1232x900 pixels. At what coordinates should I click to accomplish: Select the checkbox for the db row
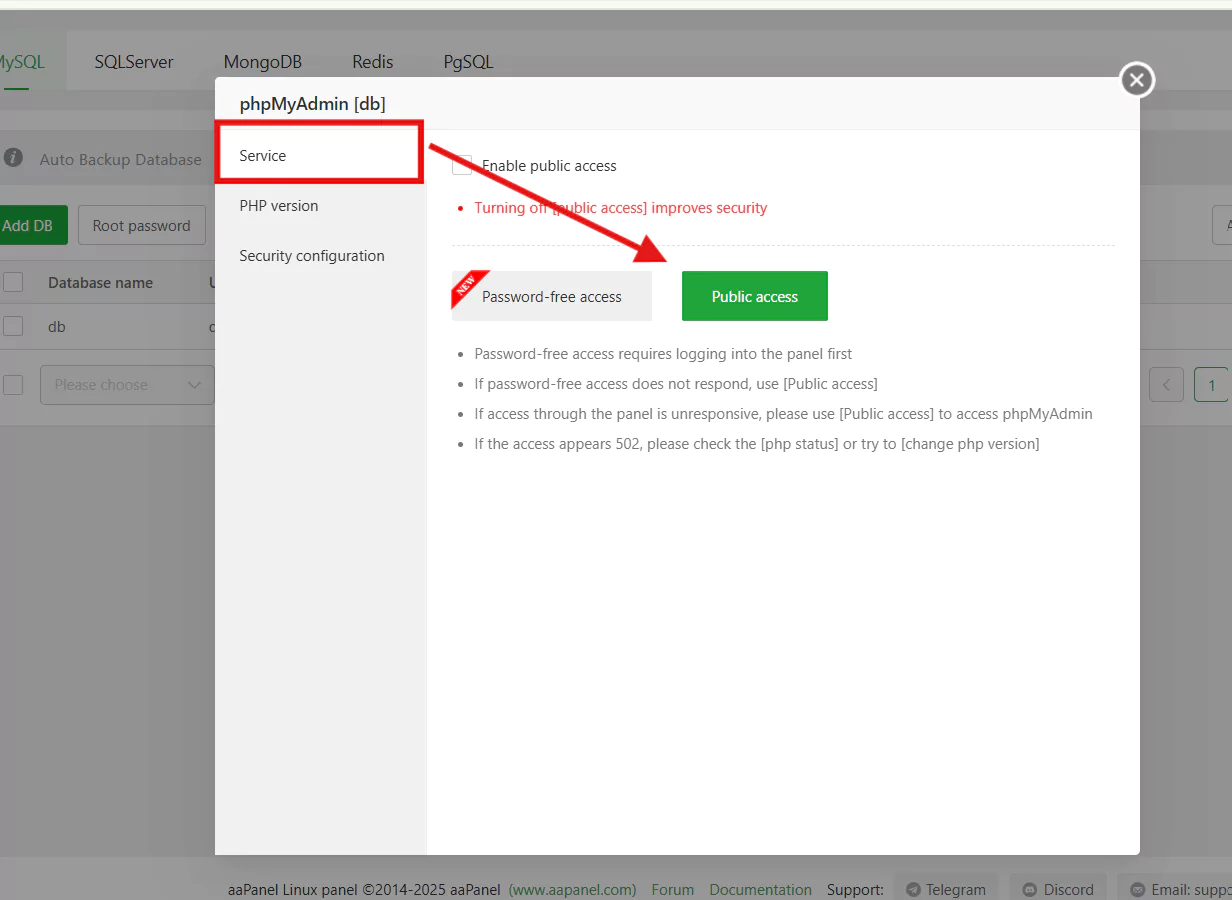13,326
